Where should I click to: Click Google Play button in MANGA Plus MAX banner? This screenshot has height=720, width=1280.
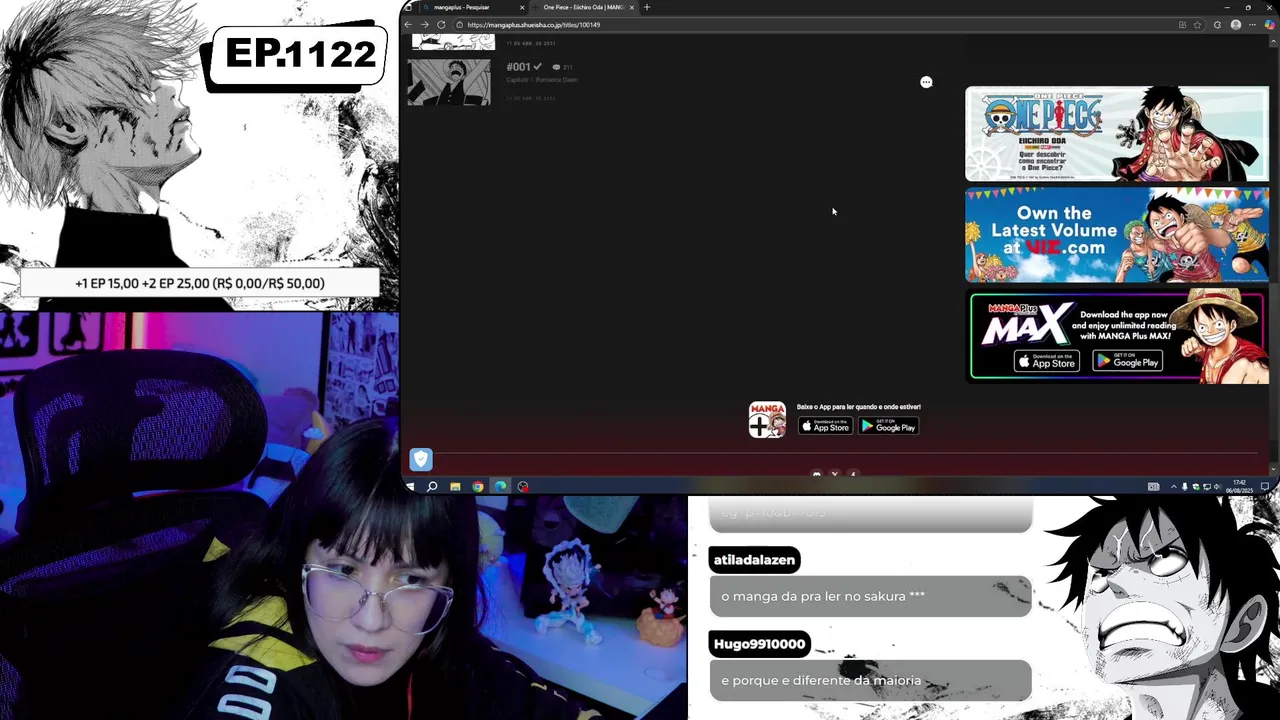tap(1126, 362)
